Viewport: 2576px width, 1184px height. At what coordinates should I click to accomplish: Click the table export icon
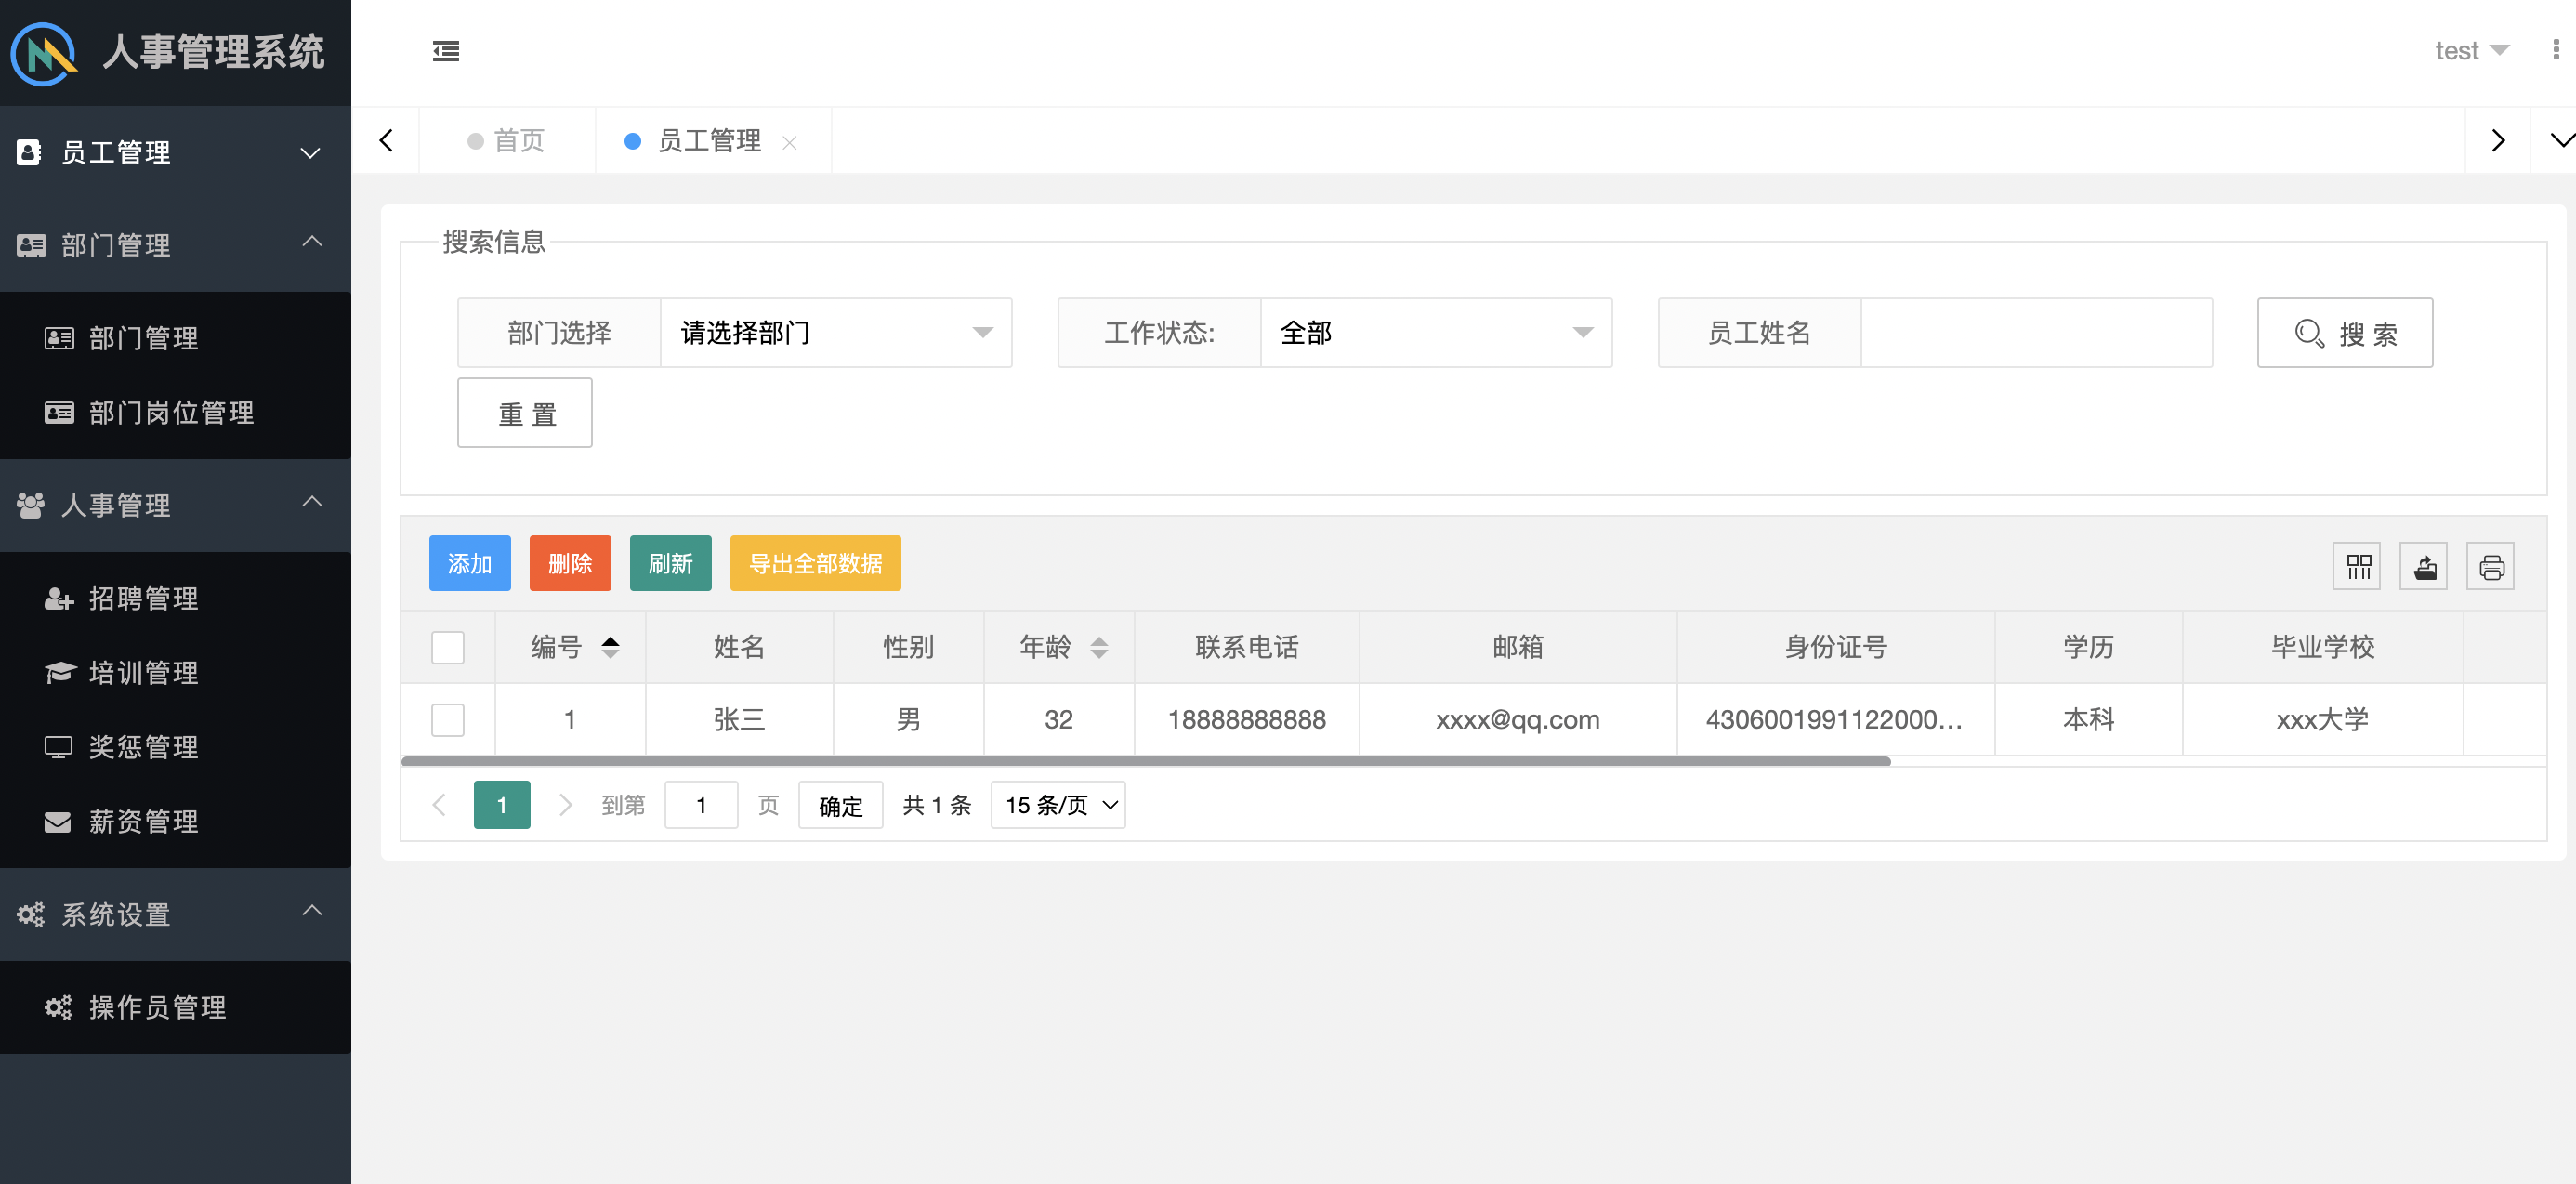2425,566
